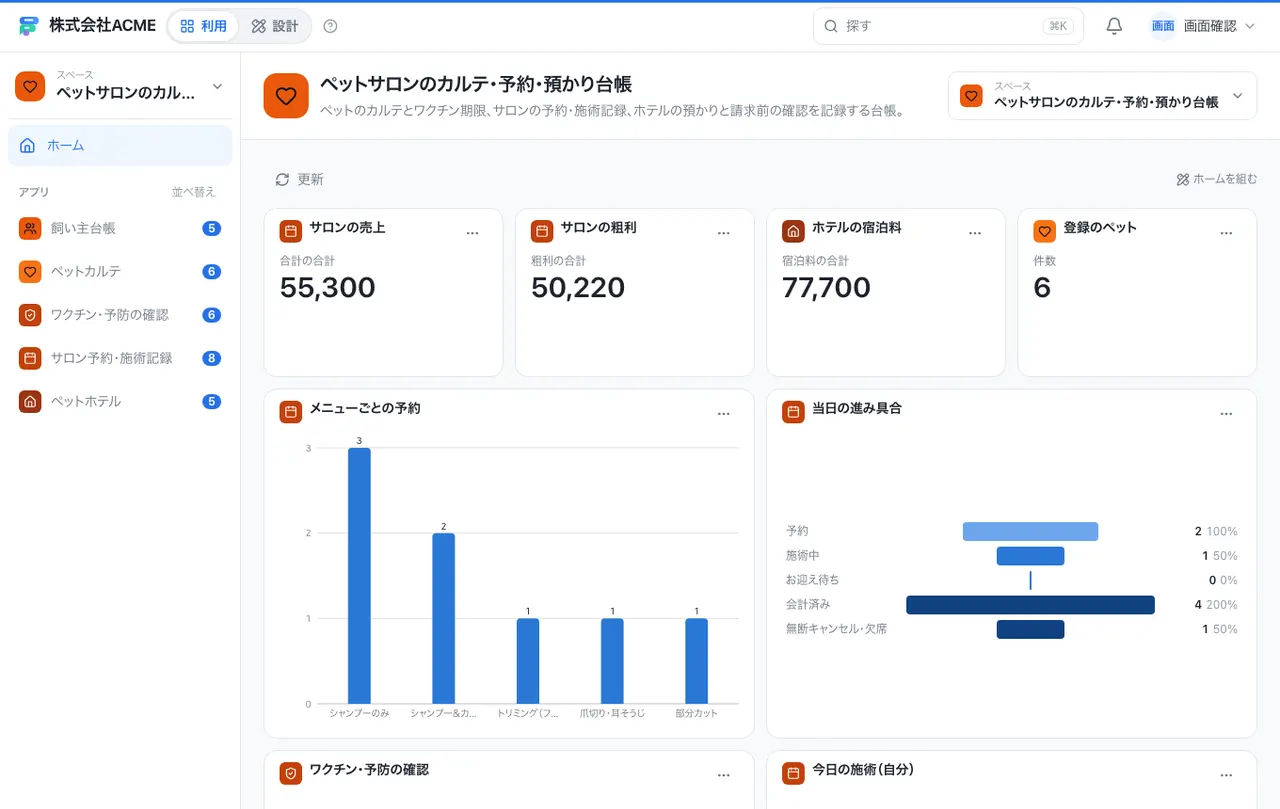The height and width of the screenshot is (809, 1280).
Task: Click the 探す search field
Action: pos(948,26)
